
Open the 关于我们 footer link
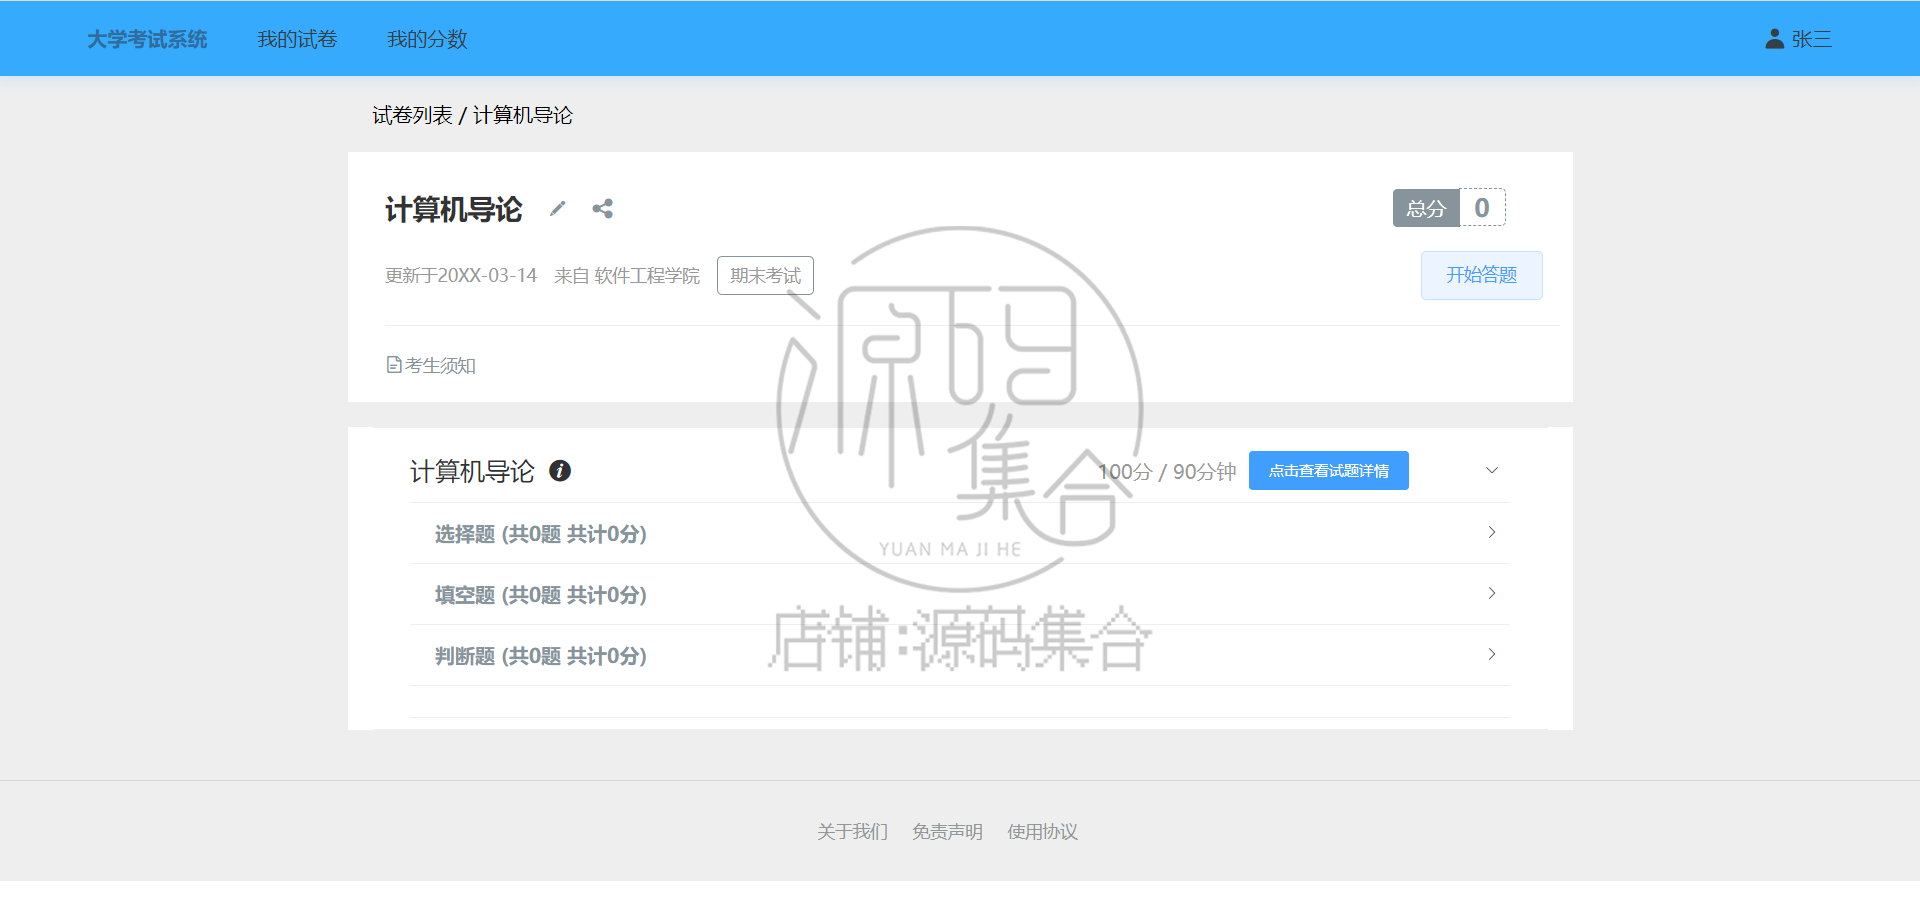coord(852,831)
